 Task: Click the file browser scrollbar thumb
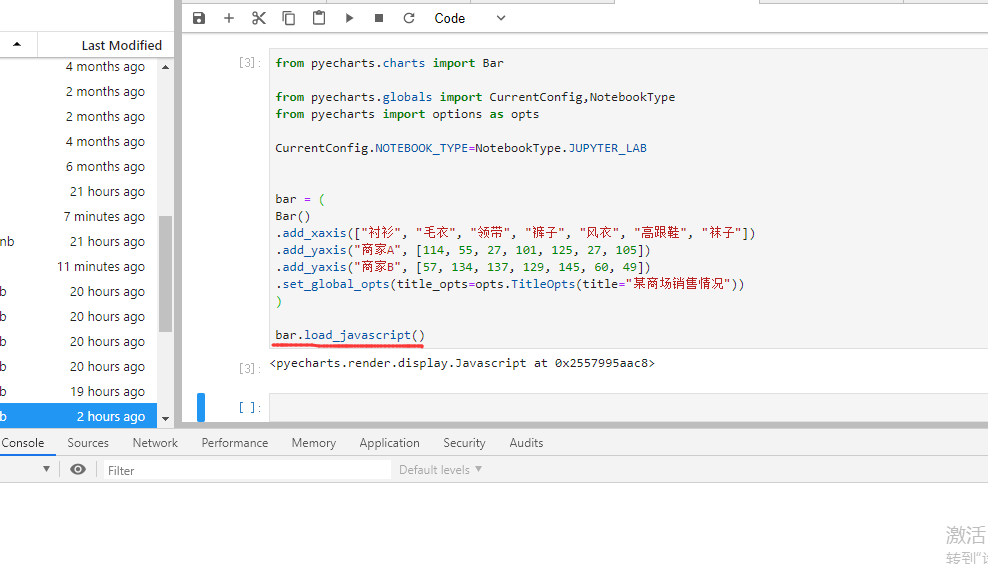coord(165,273)
